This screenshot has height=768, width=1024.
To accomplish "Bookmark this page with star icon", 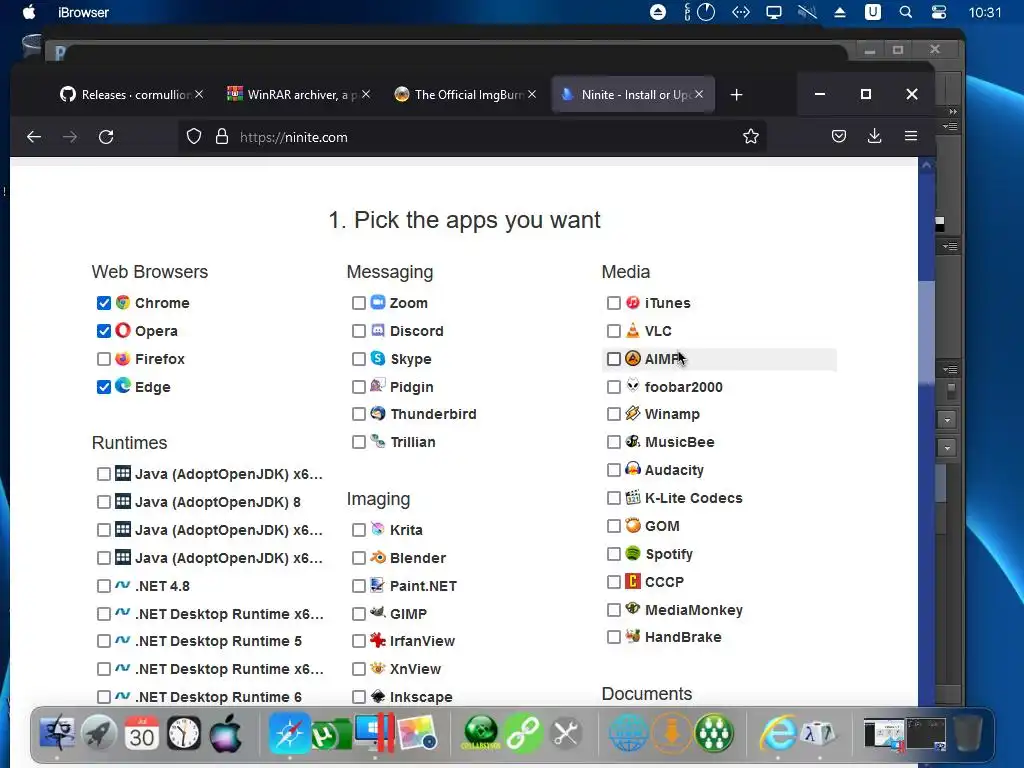I will coord(750,136).
